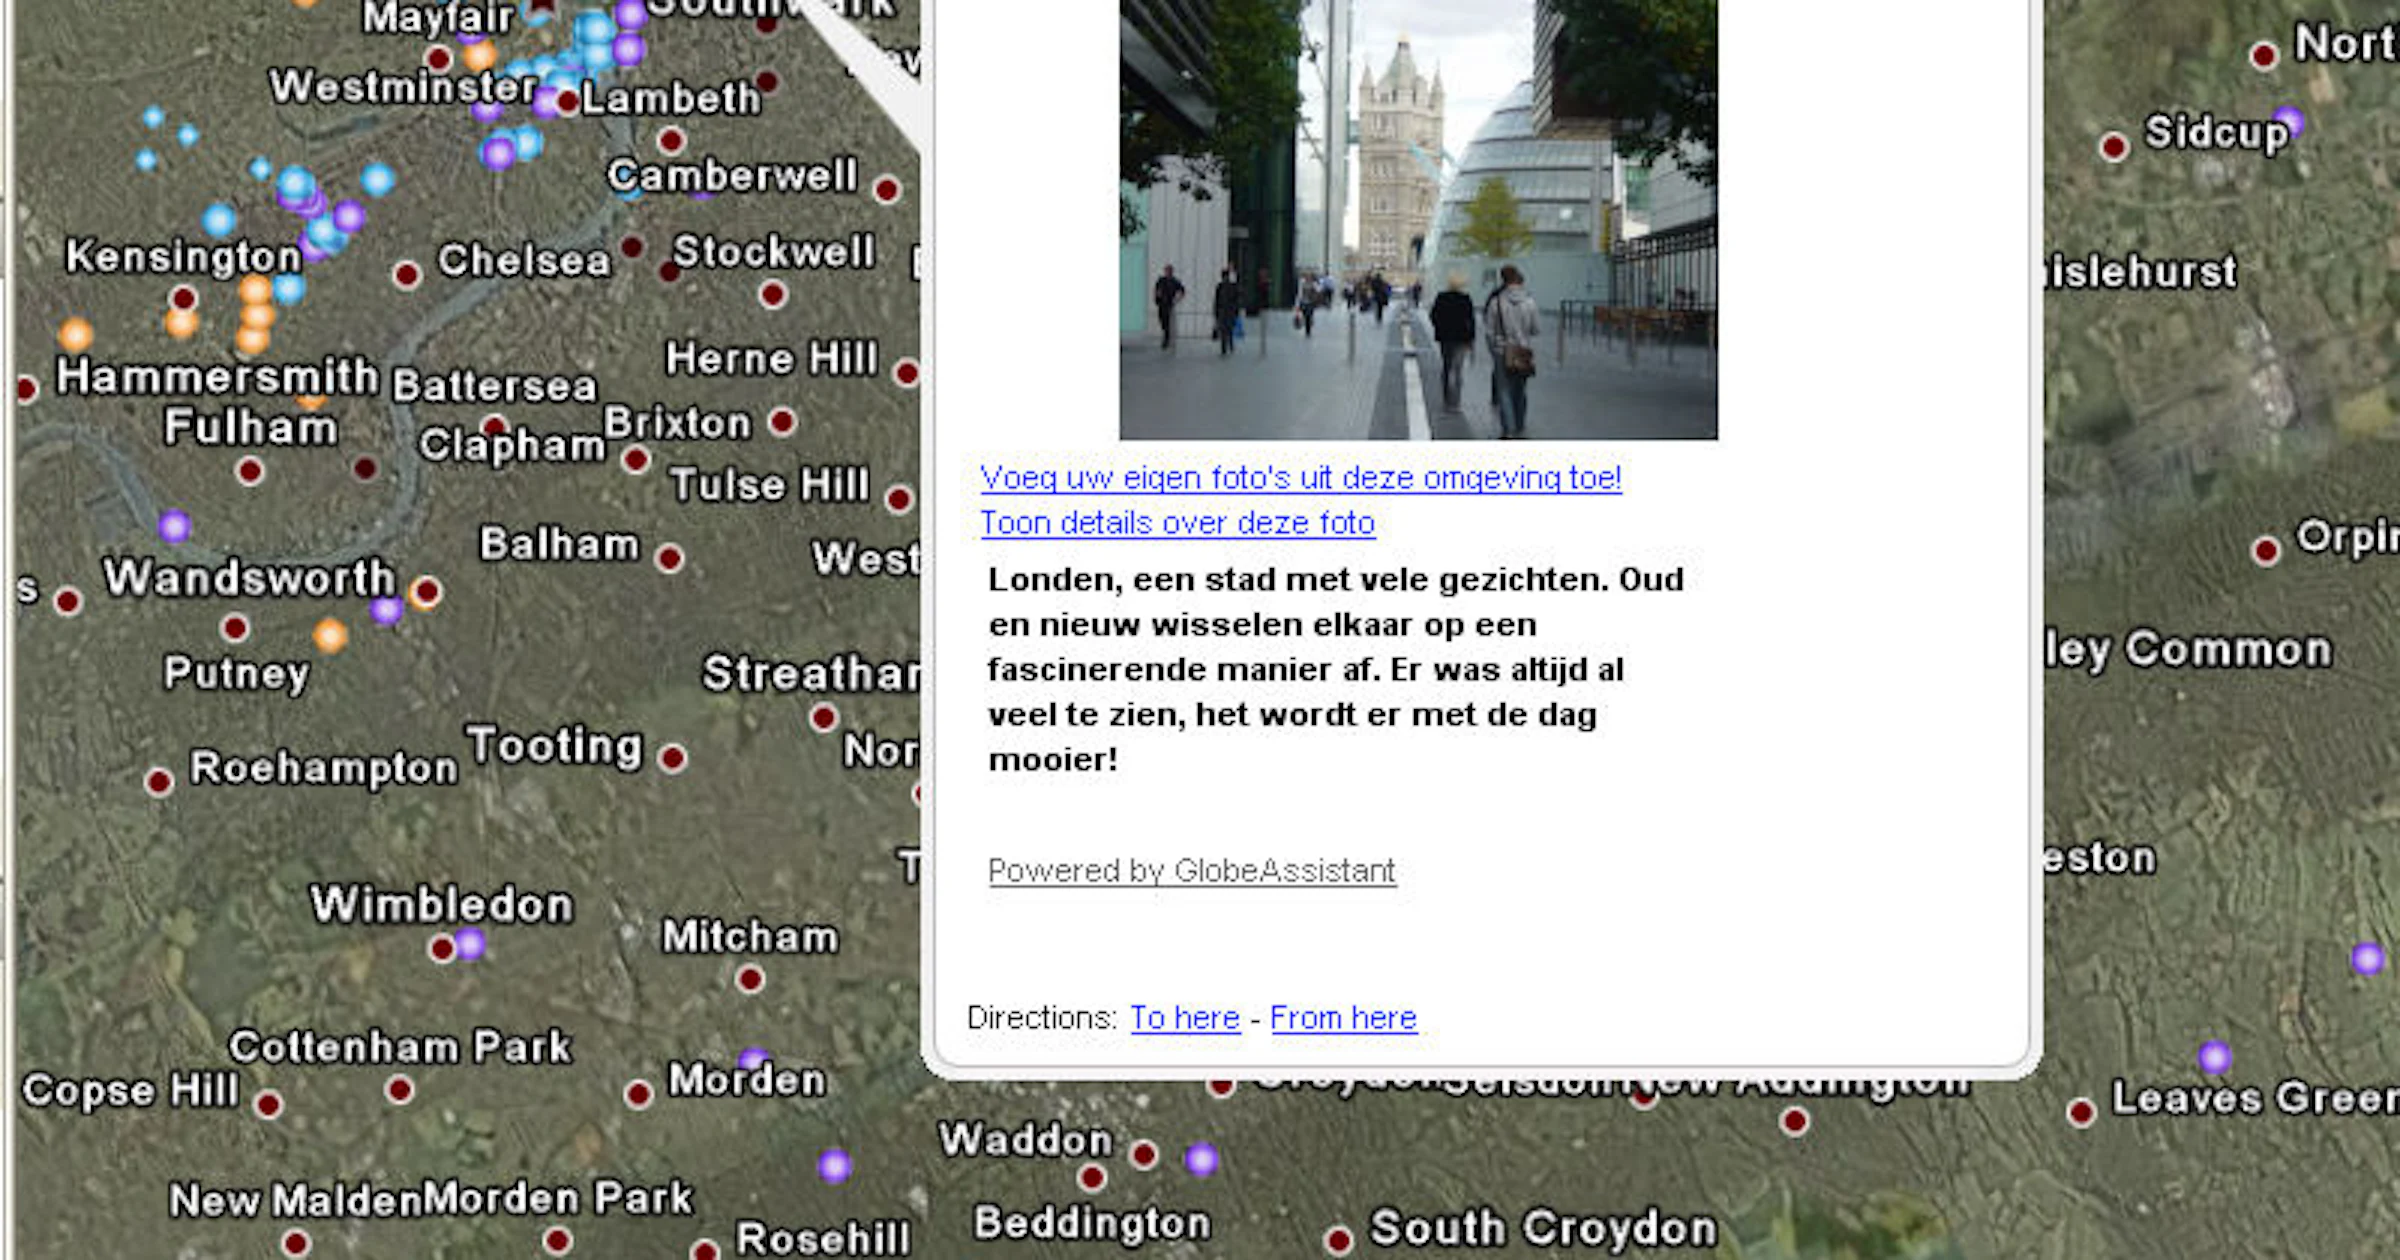Click the purple marker at Wimbledon
2400x1260 pixels.
click(469, 943)
